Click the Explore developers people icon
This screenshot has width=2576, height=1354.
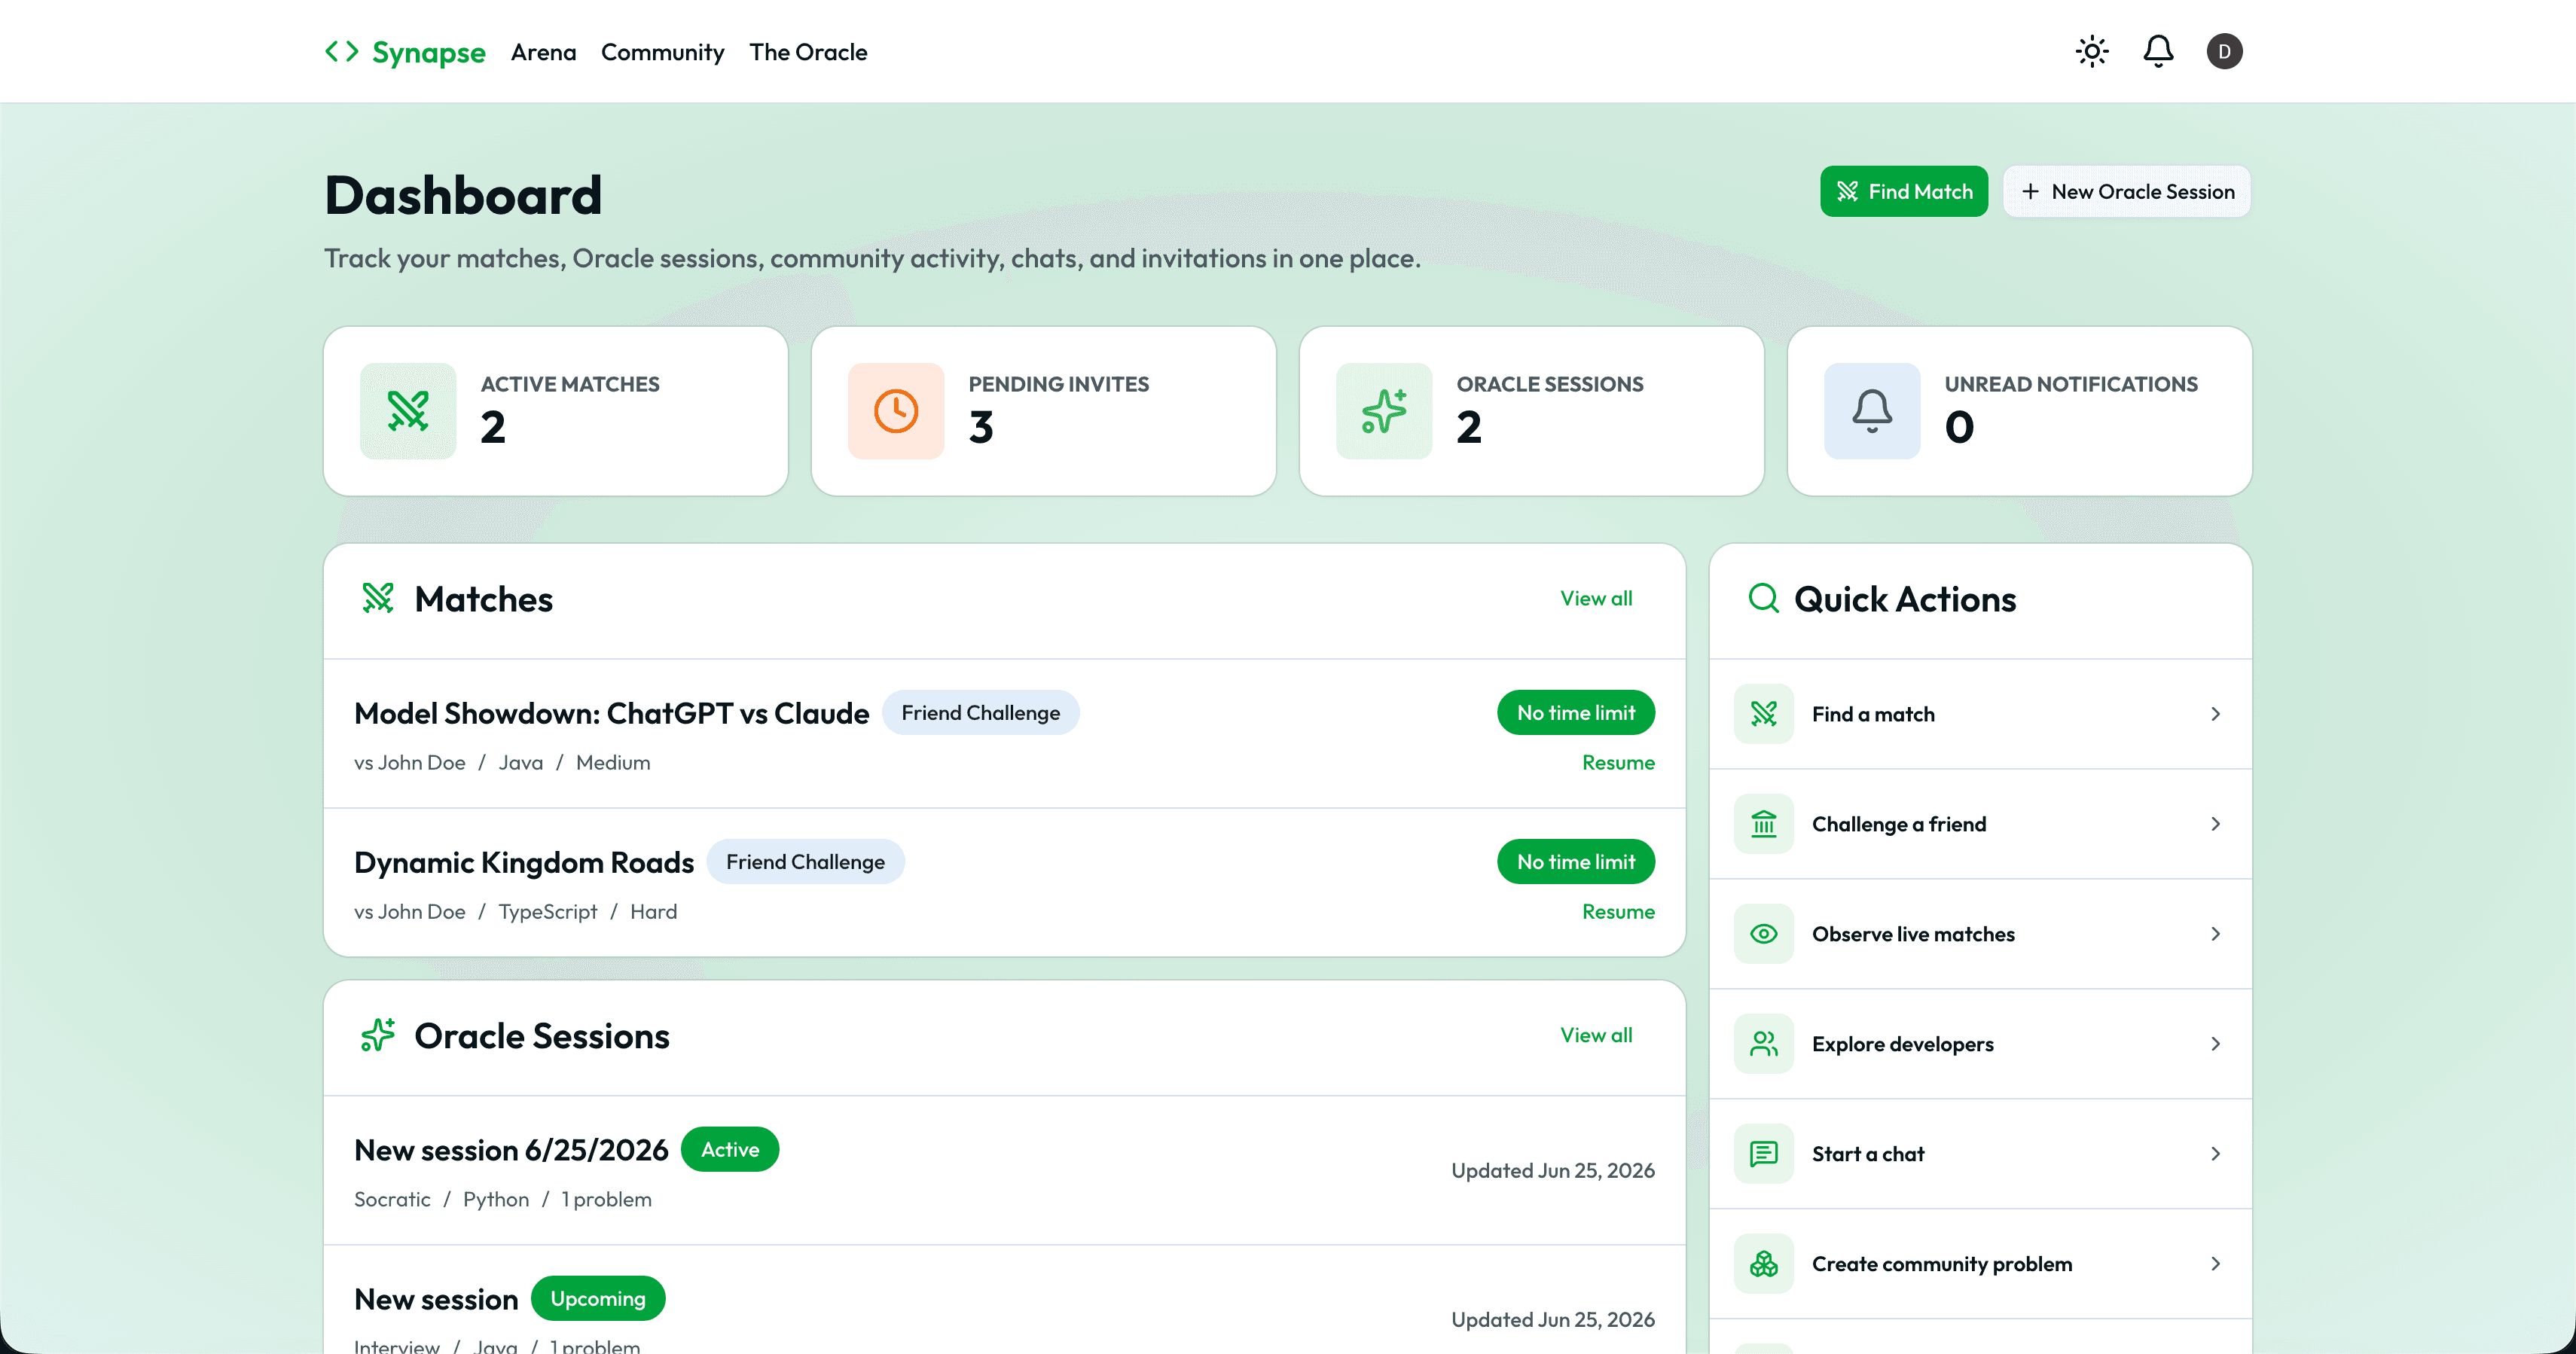(x=1764, y=1044)
